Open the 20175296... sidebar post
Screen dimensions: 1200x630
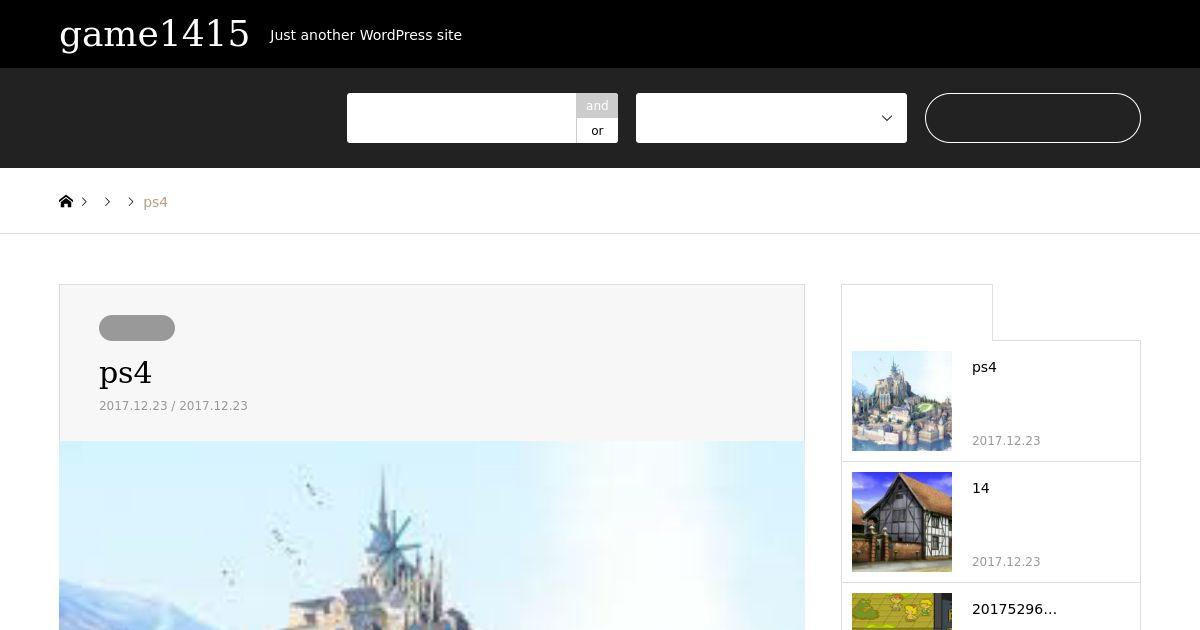coord(1014,609)
